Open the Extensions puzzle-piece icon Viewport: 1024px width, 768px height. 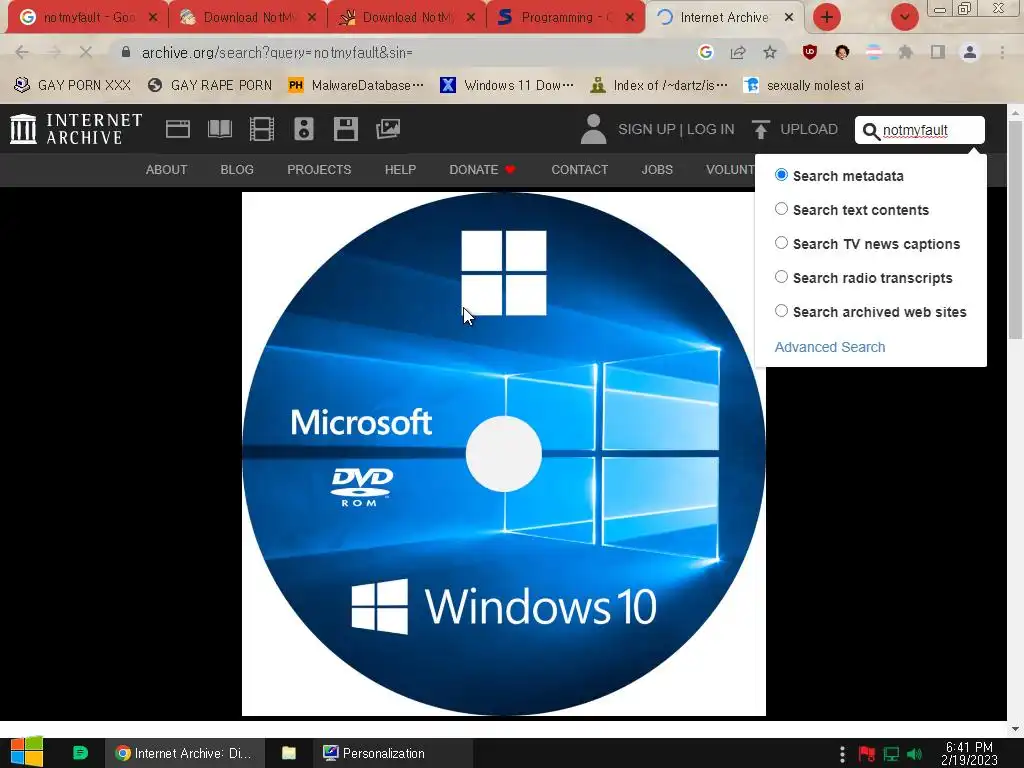[x=906, y=52]
